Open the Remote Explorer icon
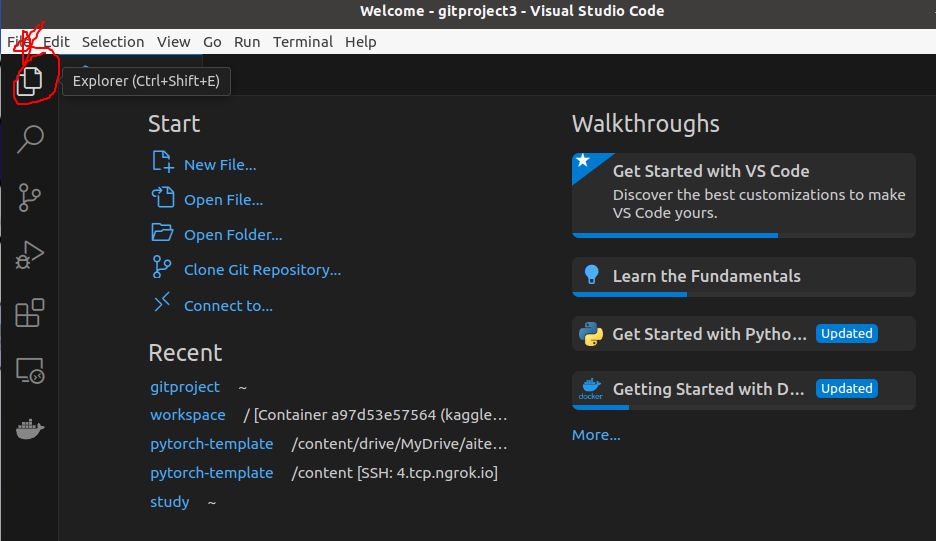The width and height of the screenshot is (936, 541). point(30,370)
